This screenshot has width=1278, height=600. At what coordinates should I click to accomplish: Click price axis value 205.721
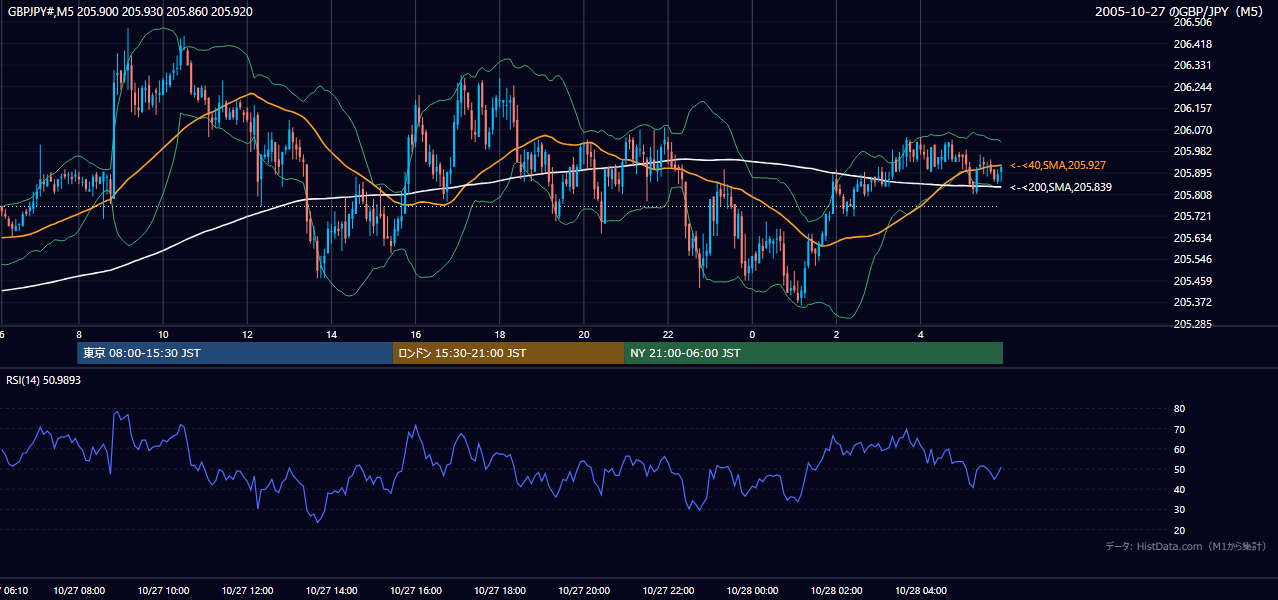pyautogui.click(x=1193, y=216)
